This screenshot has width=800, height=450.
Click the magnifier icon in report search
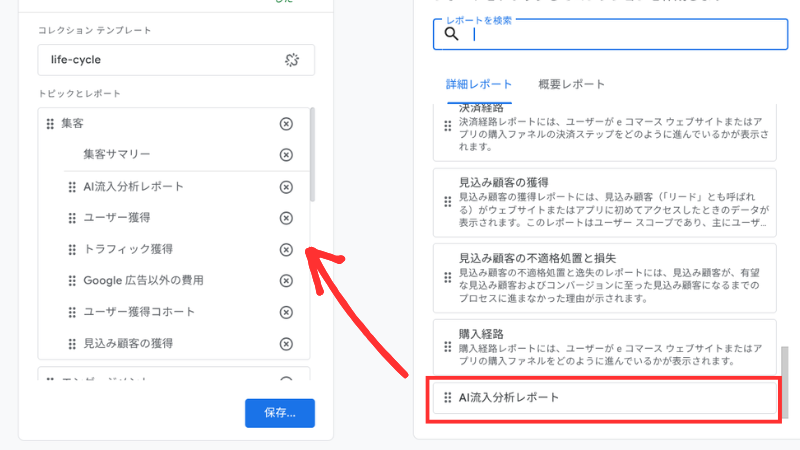451,34
